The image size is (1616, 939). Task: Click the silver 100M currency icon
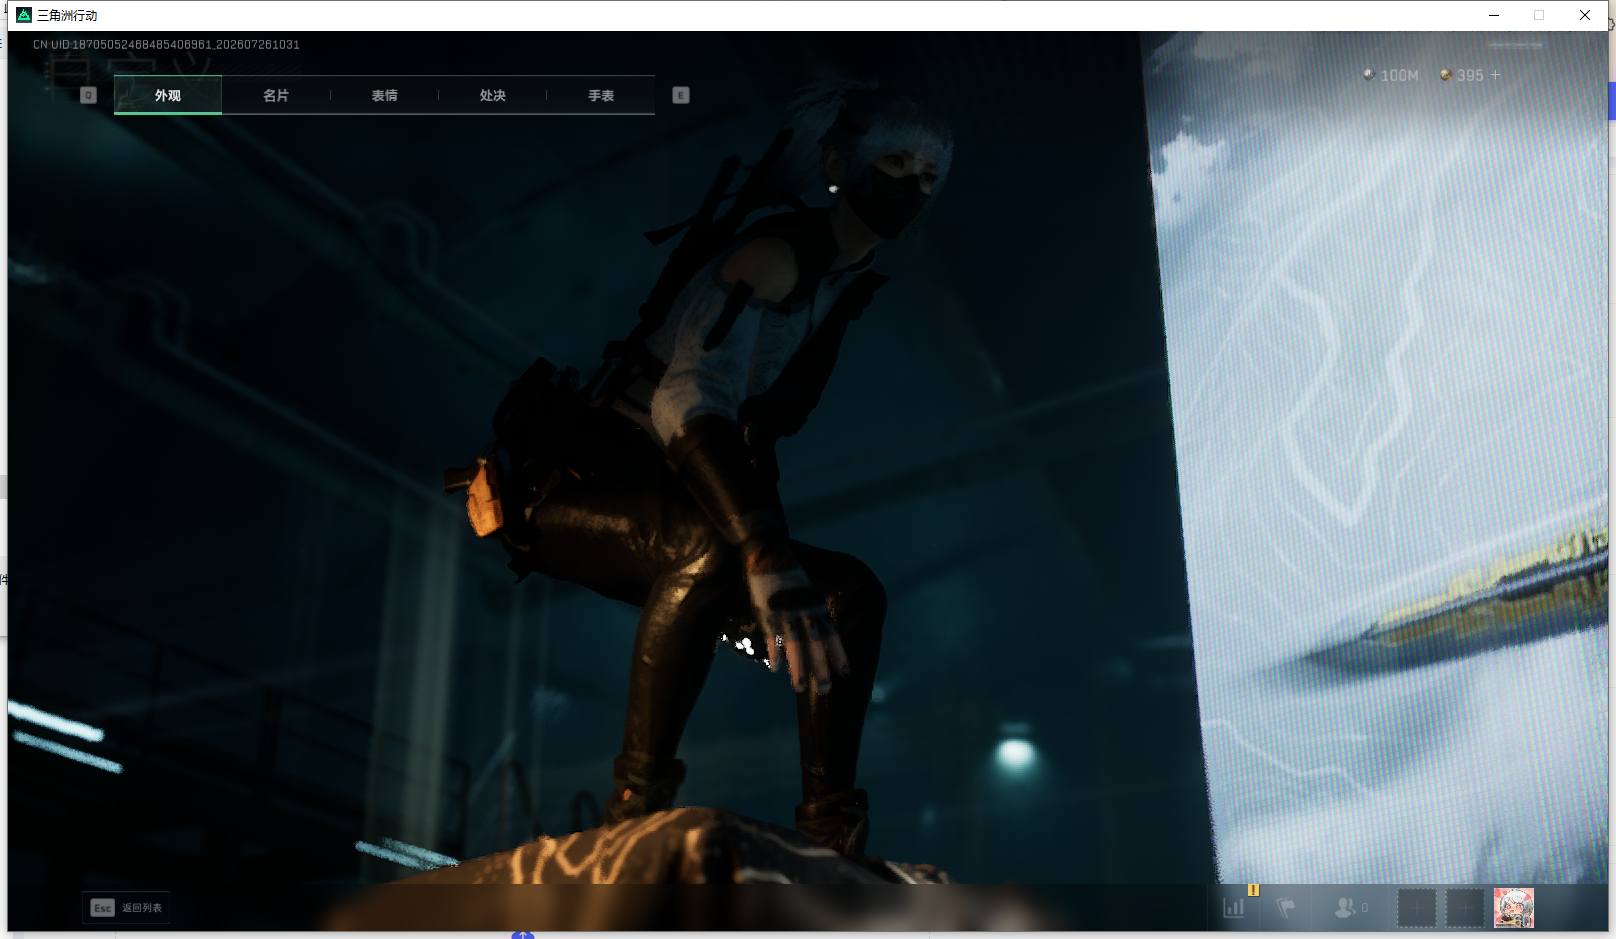pyautogui.click(x=1368, y=75)
